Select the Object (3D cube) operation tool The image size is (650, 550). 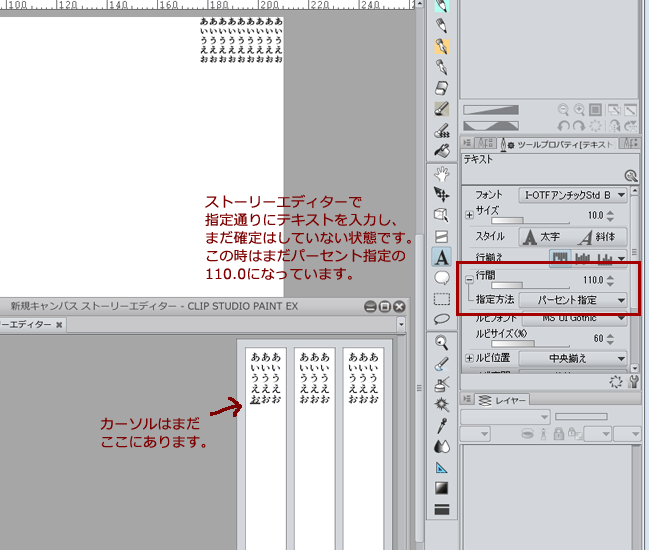(x=441, y=215)
